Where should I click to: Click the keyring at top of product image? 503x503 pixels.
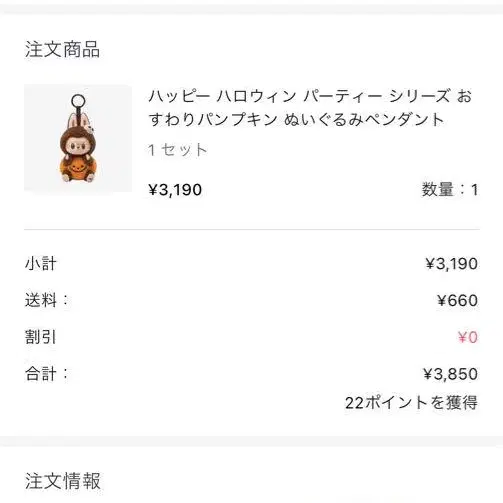(78, 101)
